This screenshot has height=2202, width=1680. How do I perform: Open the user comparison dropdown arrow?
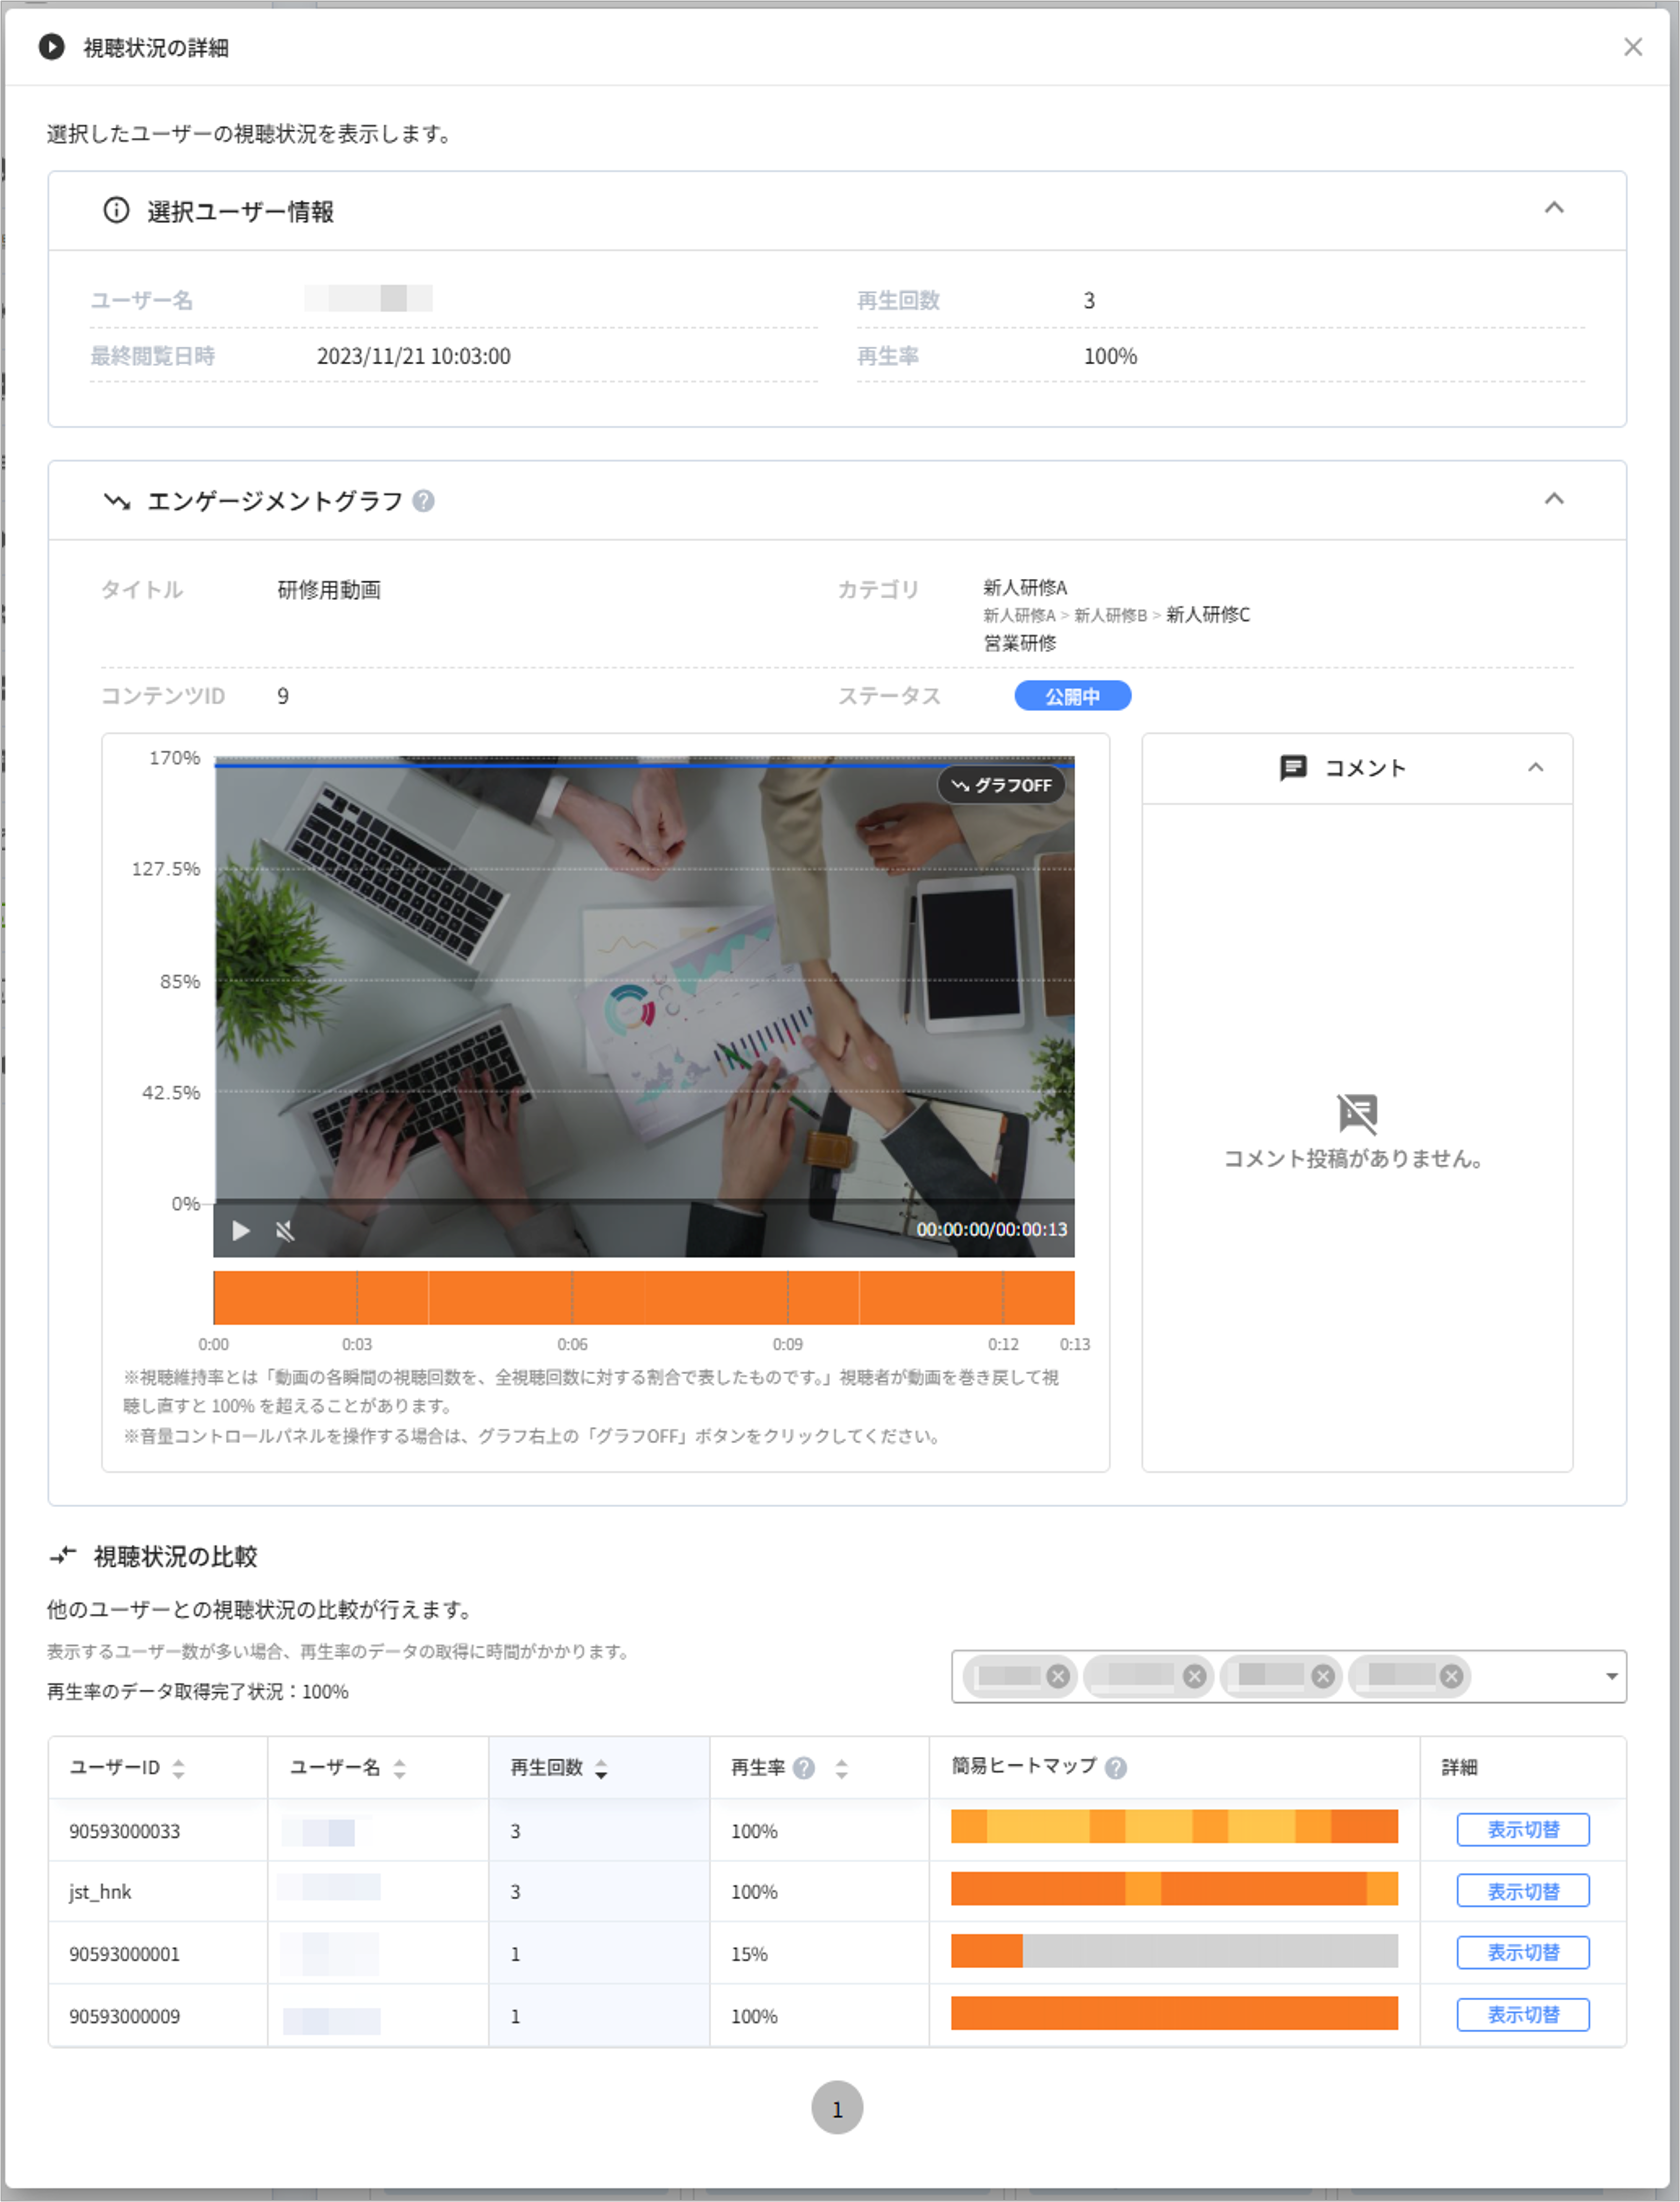(x=1611, y=1676)
